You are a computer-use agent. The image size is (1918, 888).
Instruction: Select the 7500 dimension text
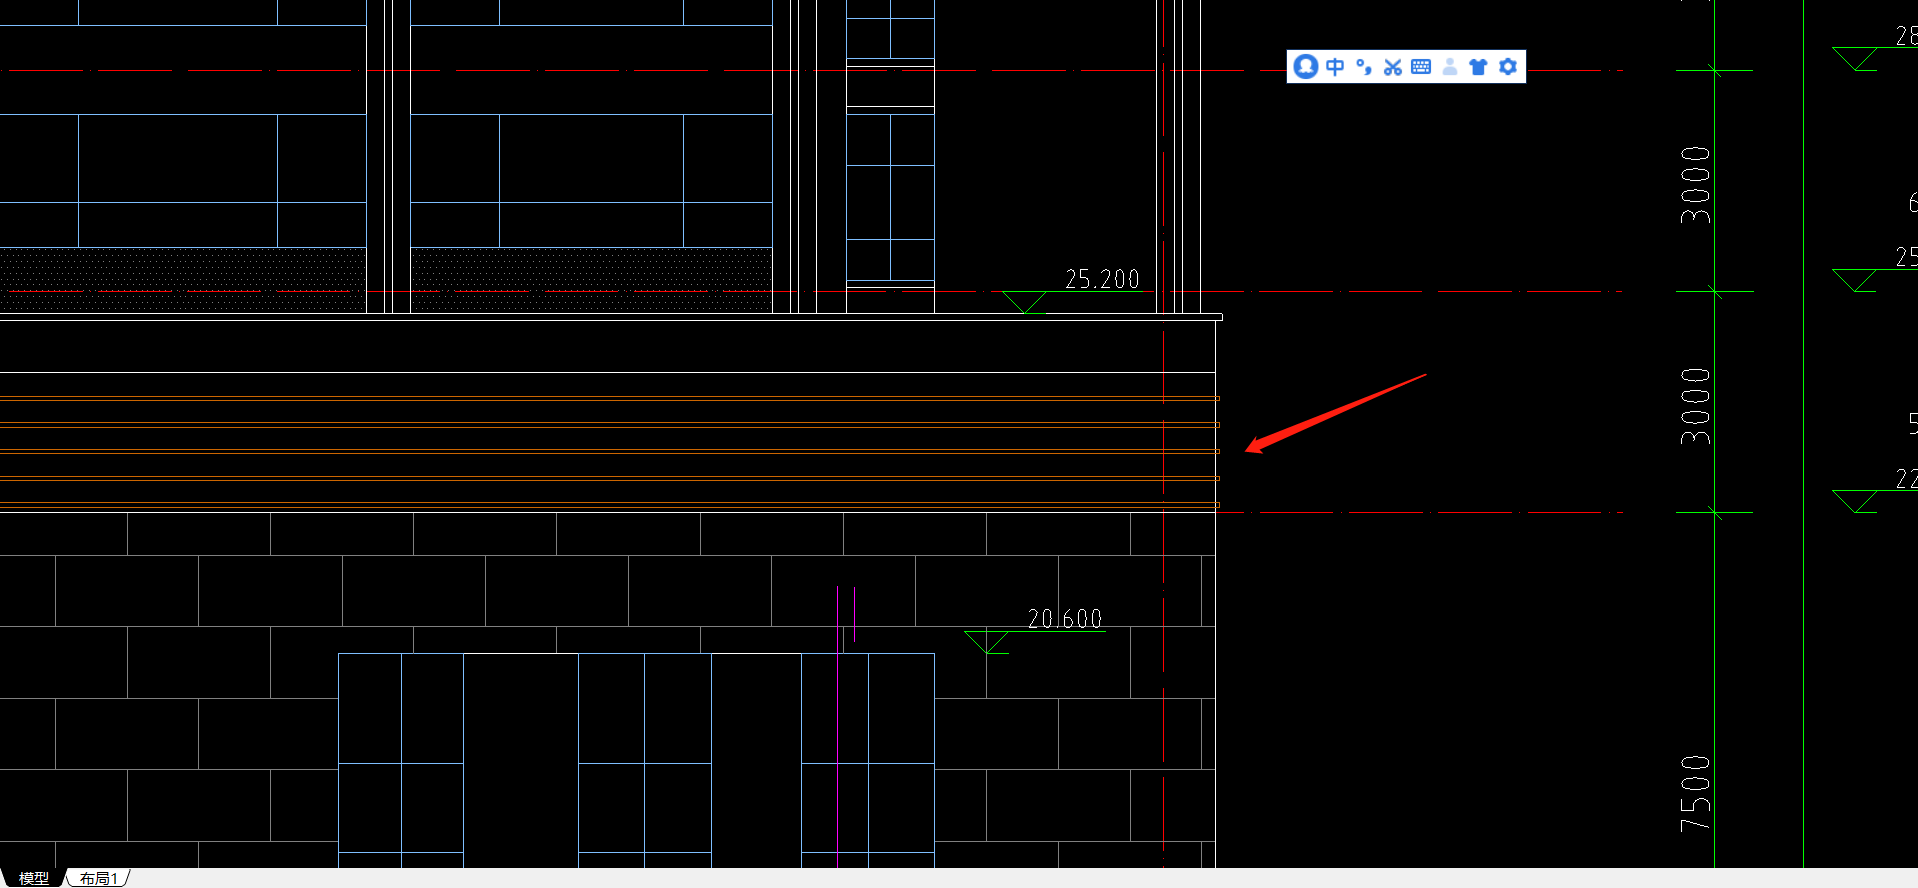click(x=1695, y=794)
